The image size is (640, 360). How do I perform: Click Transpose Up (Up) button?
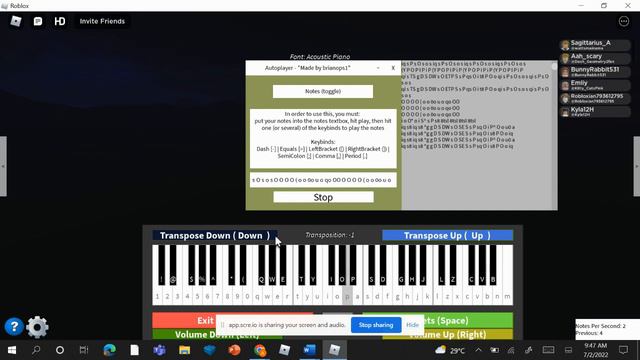(x=447, y=236)
